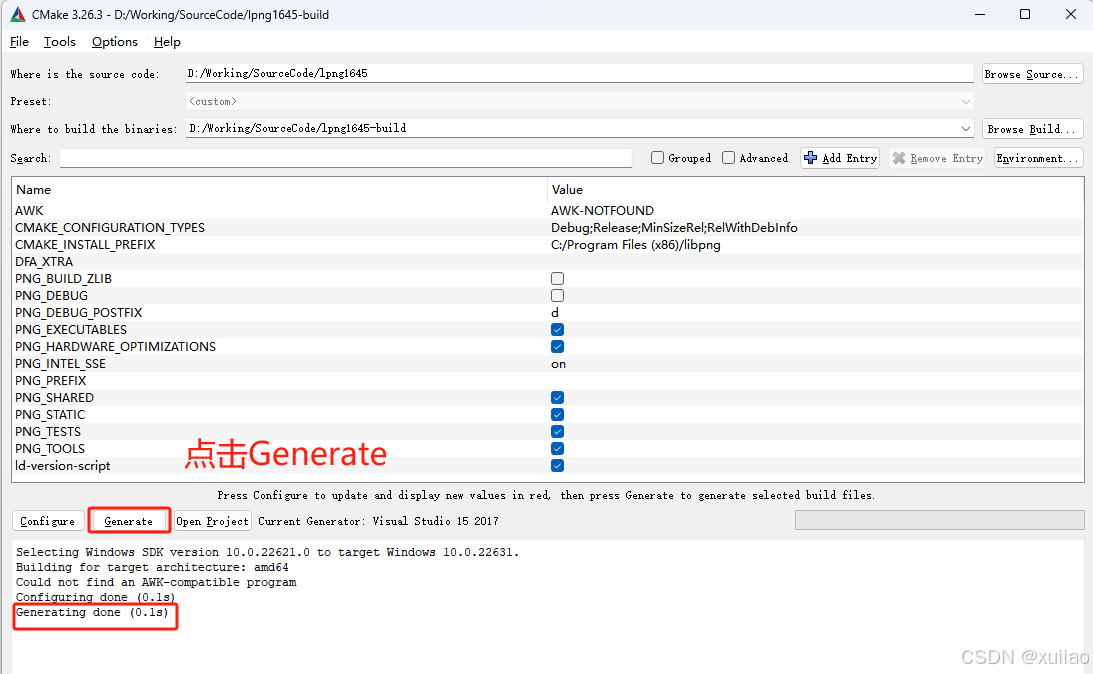Disable the PNG_EXECUTABLES checkbox

click(x=557, y=329)
